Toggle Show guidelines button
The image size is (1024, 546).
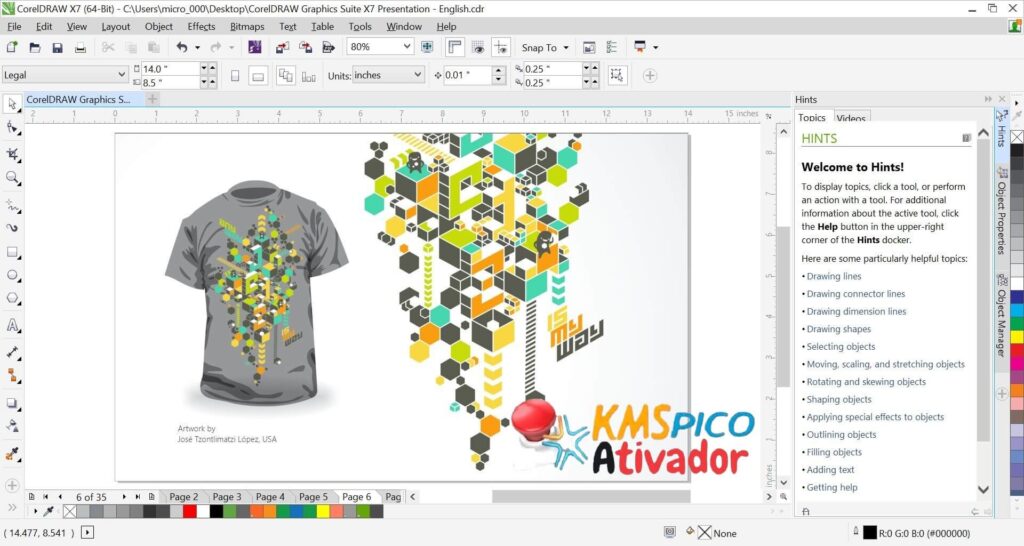click(x=501, y=47)
